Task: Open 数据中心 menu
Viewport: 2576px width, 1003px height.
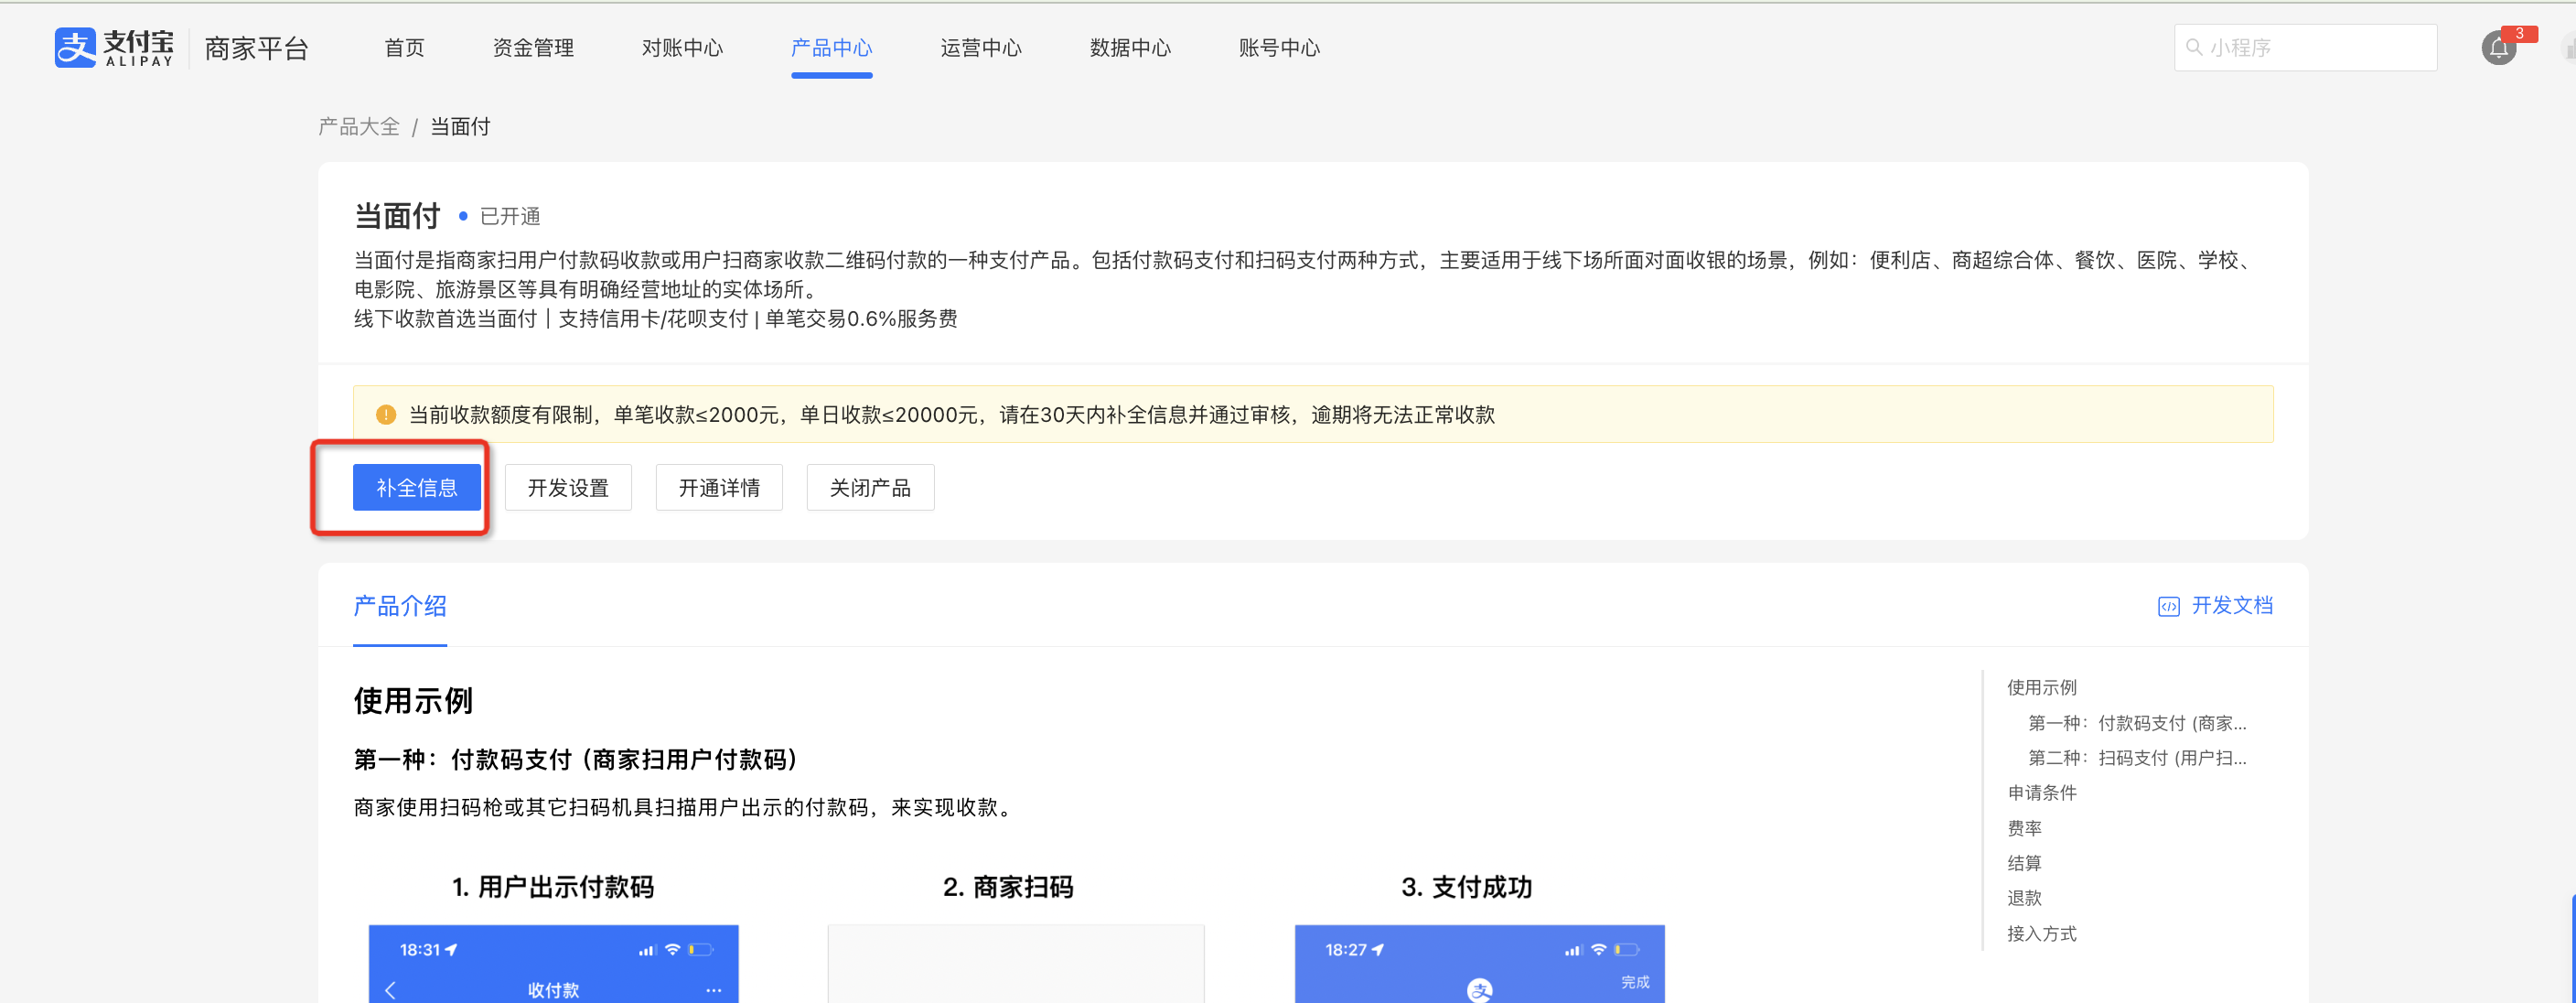Action: pyautogui.click(x=1130, y=48)
